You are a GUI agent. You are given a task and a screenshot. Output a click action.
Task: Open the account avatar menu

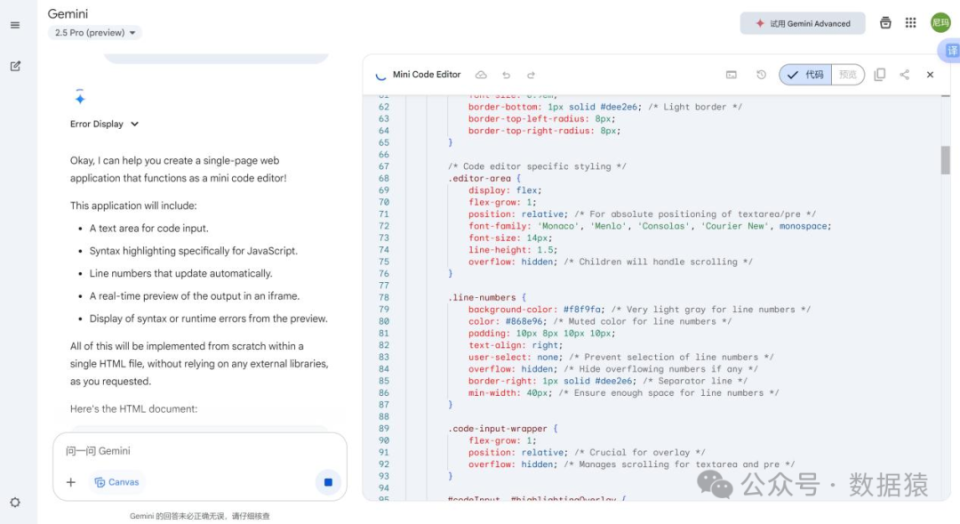point(940,23)
